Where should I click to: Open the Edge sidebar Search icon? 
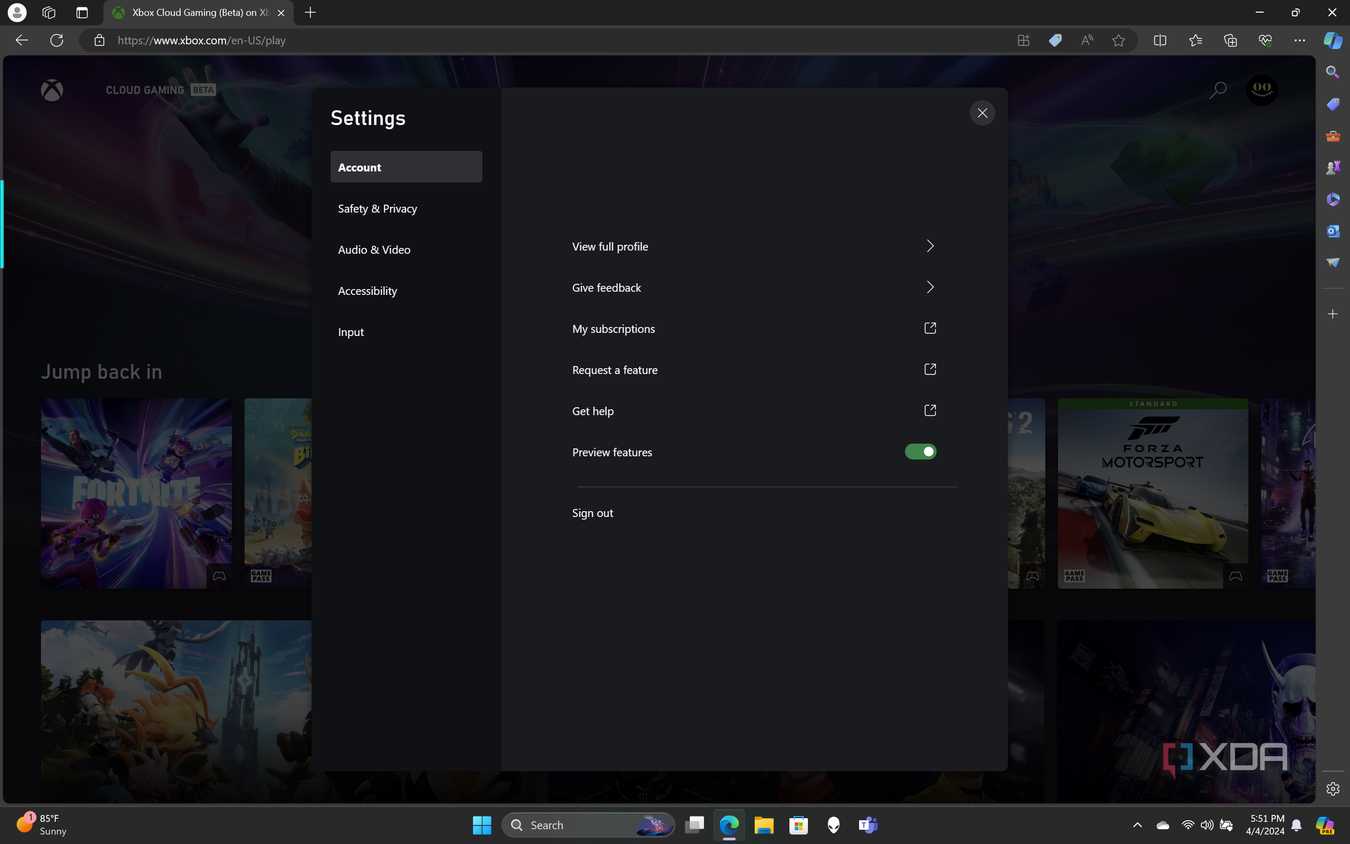tap(1332, 72)
